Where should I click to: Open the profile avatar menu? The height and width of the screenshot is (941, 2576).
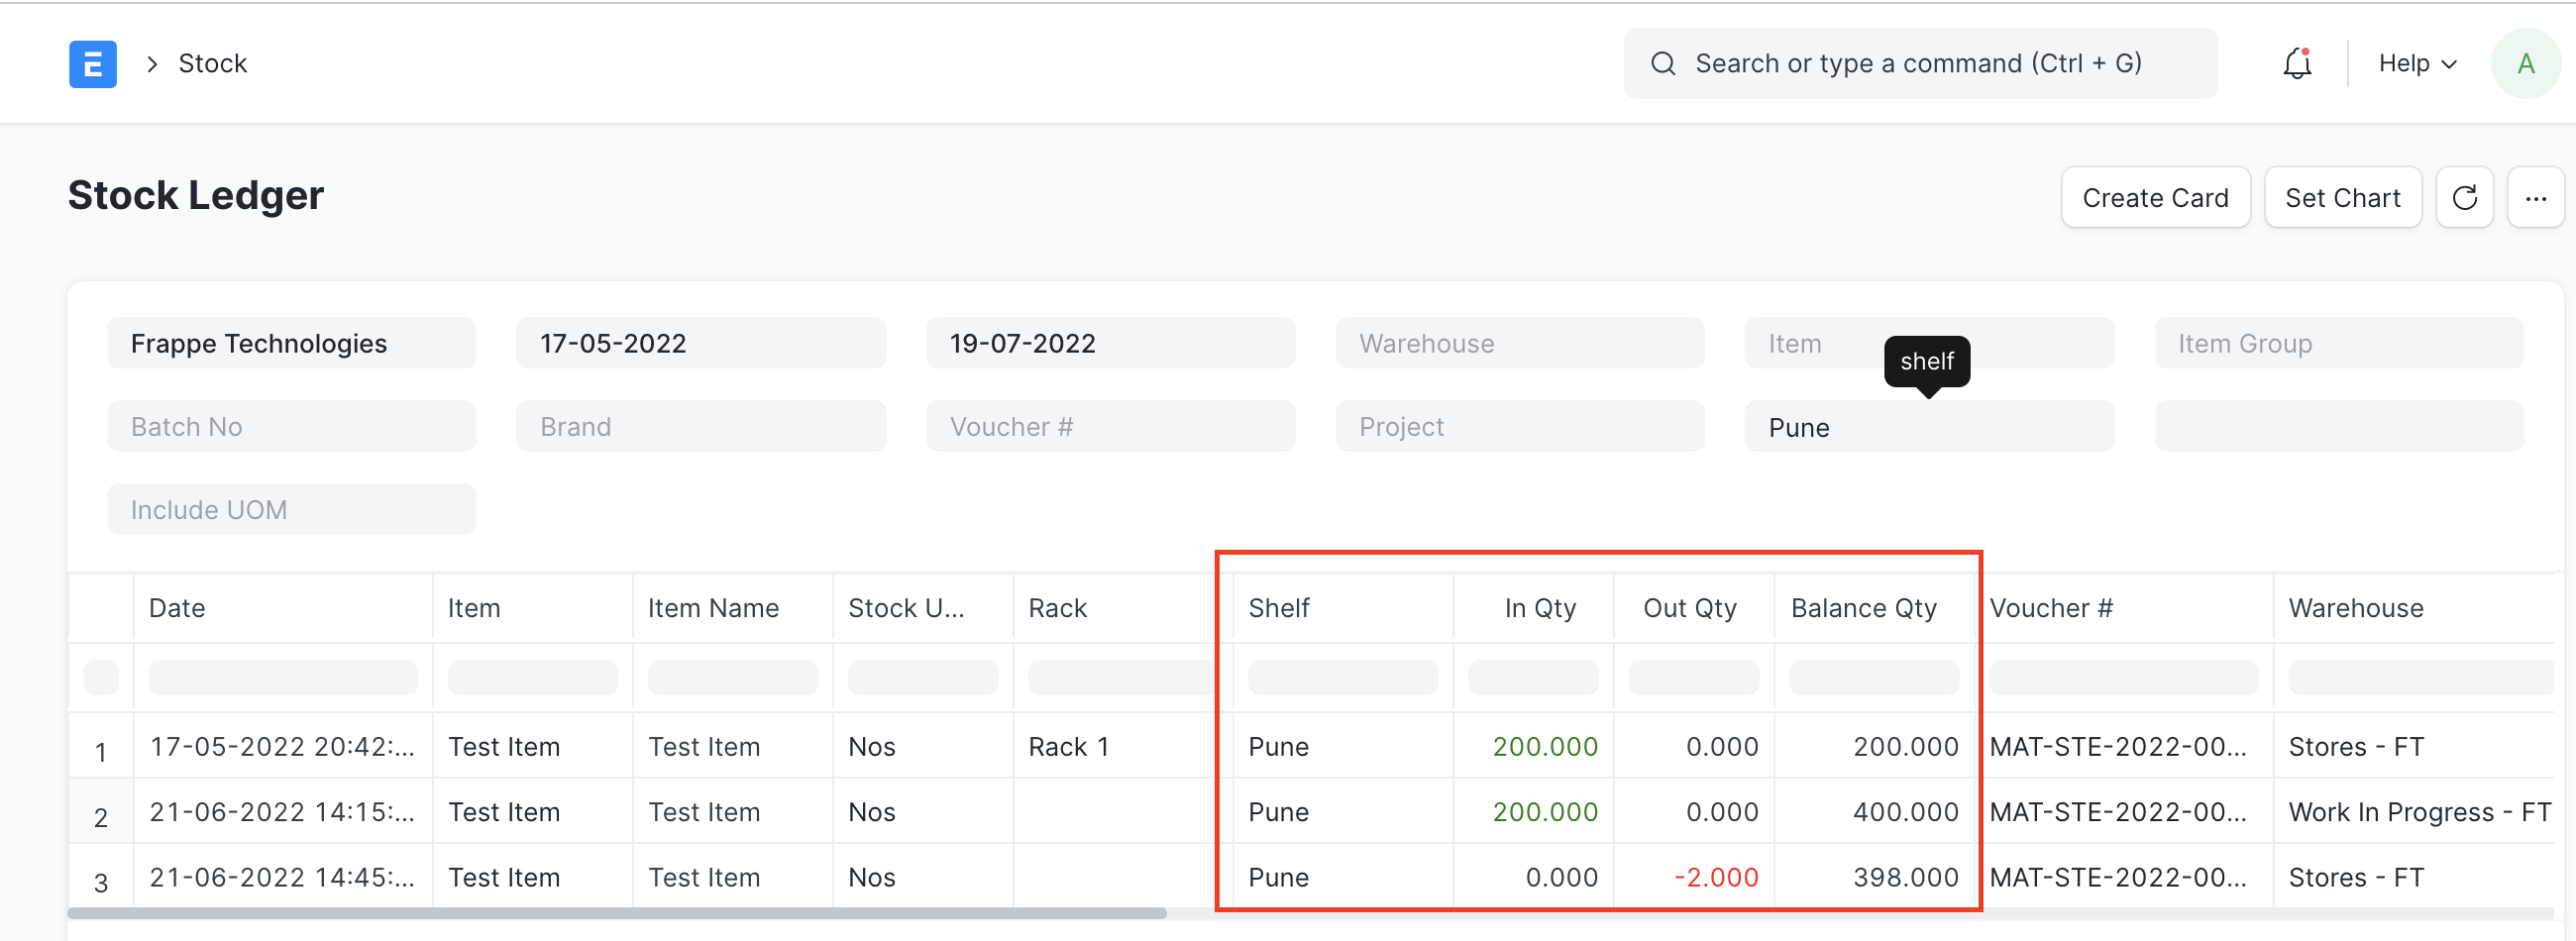[x=2525, y=63]
